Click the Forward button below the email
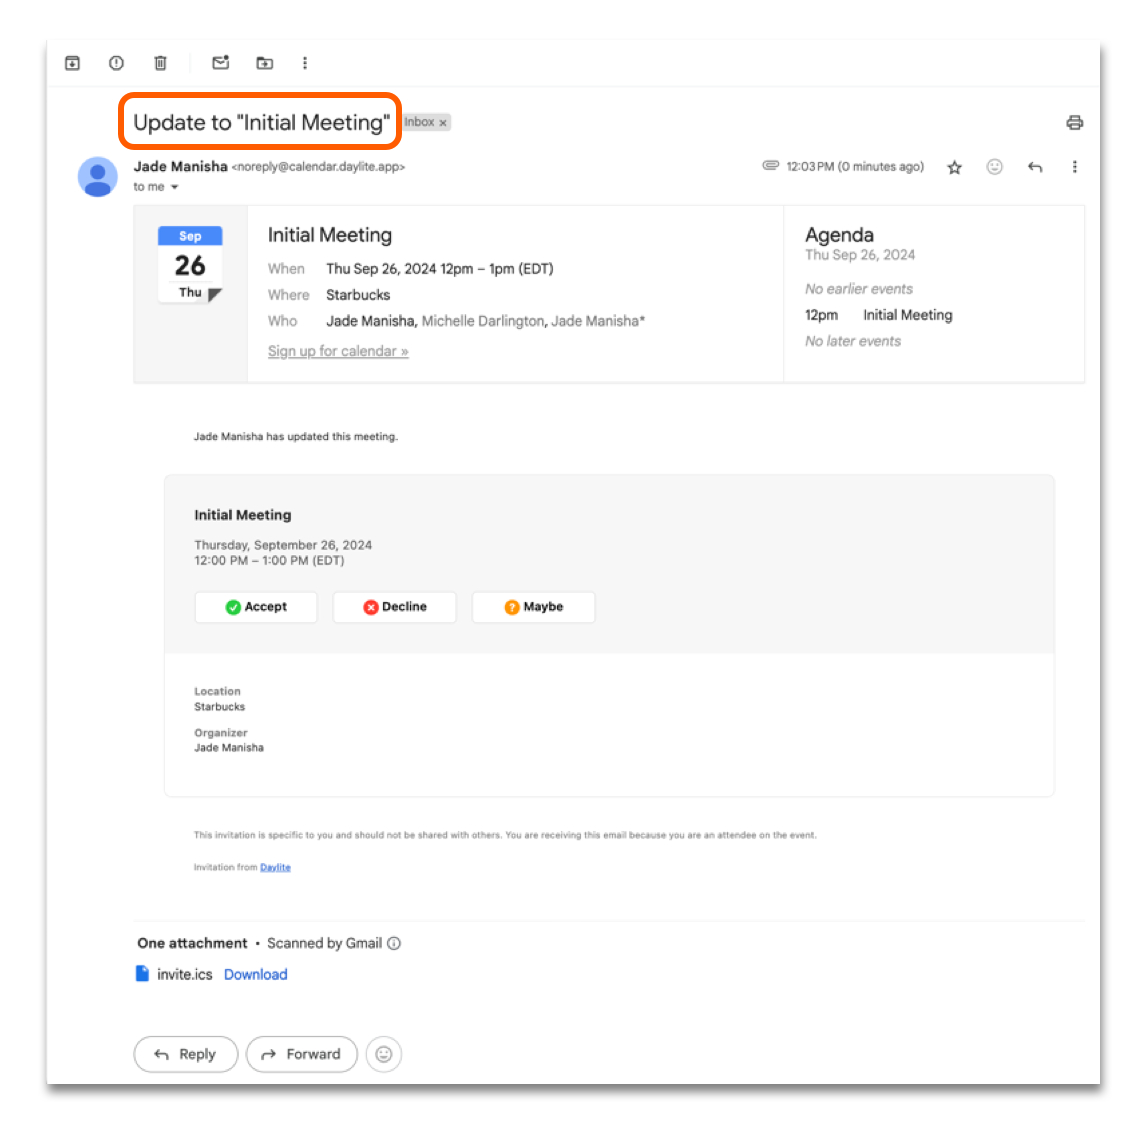 [301, 1054]
